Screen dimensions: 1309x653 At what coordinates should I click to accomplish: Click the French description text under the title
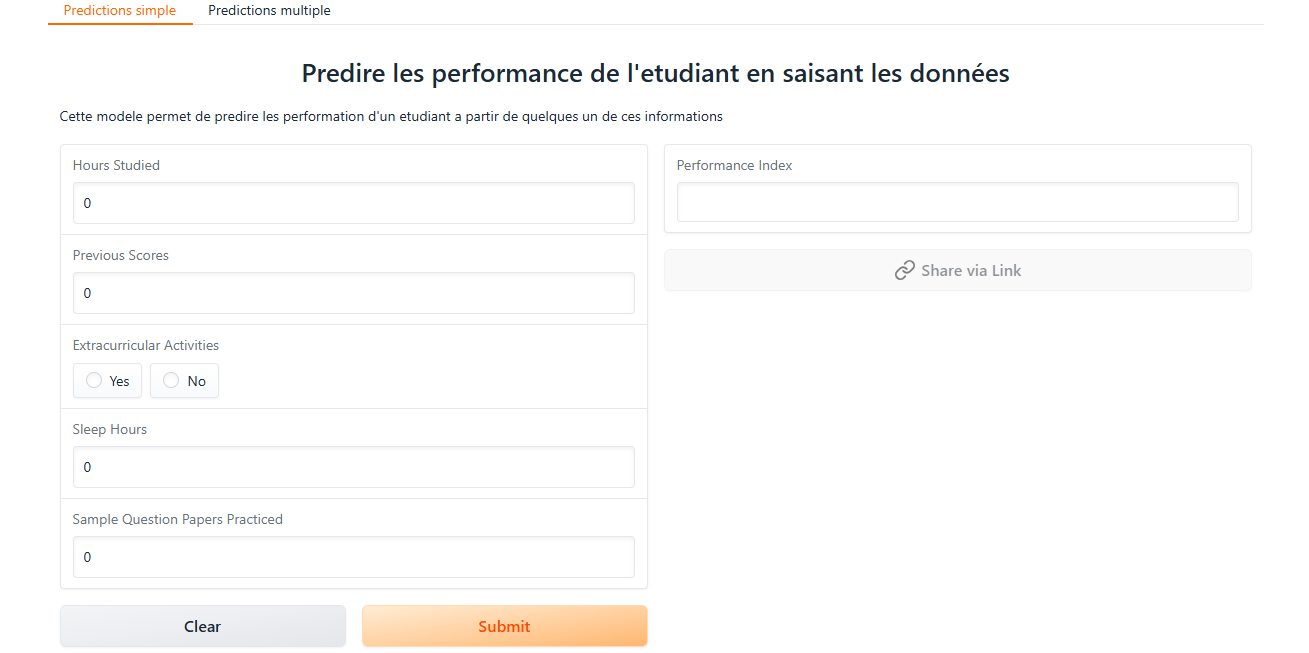pos(391,116)
